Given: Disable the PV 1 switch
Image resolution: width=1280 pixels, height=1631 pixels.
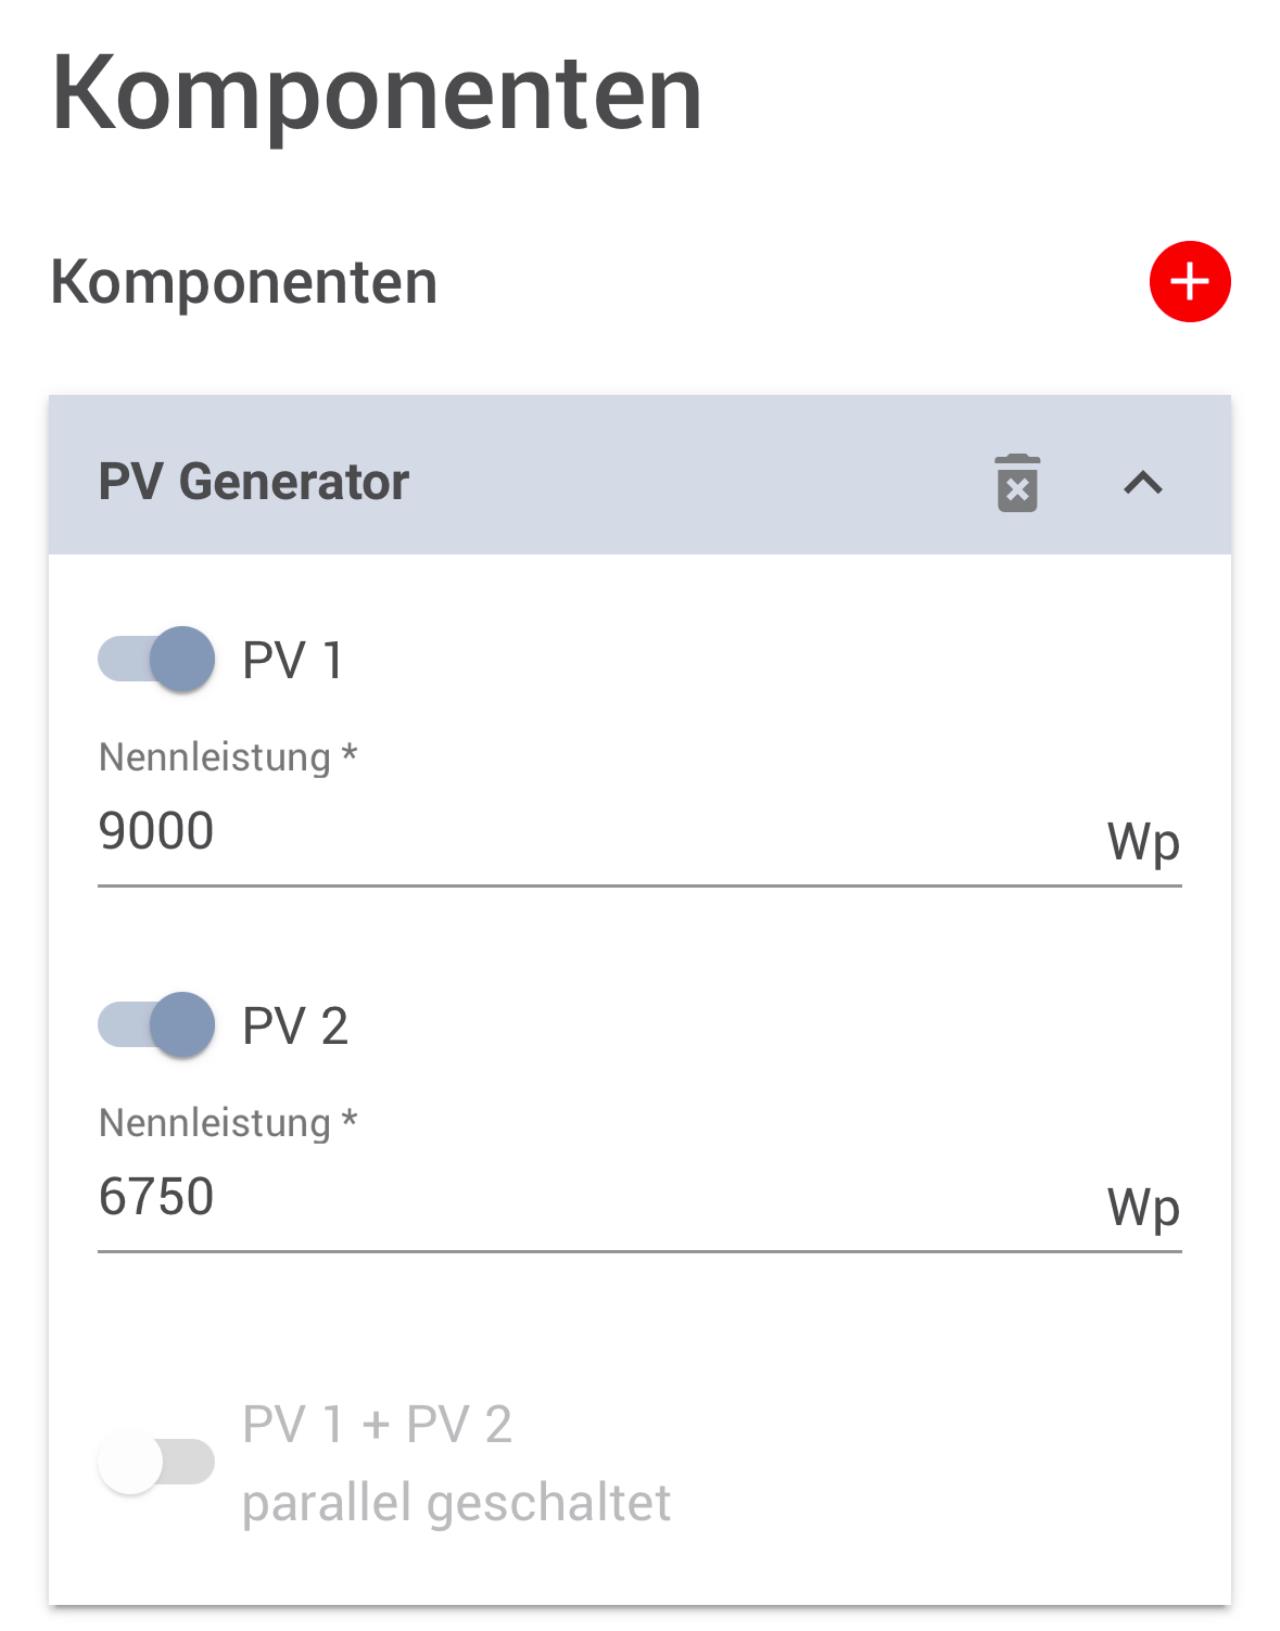Looking at the screenshot, I should [157, 660].
